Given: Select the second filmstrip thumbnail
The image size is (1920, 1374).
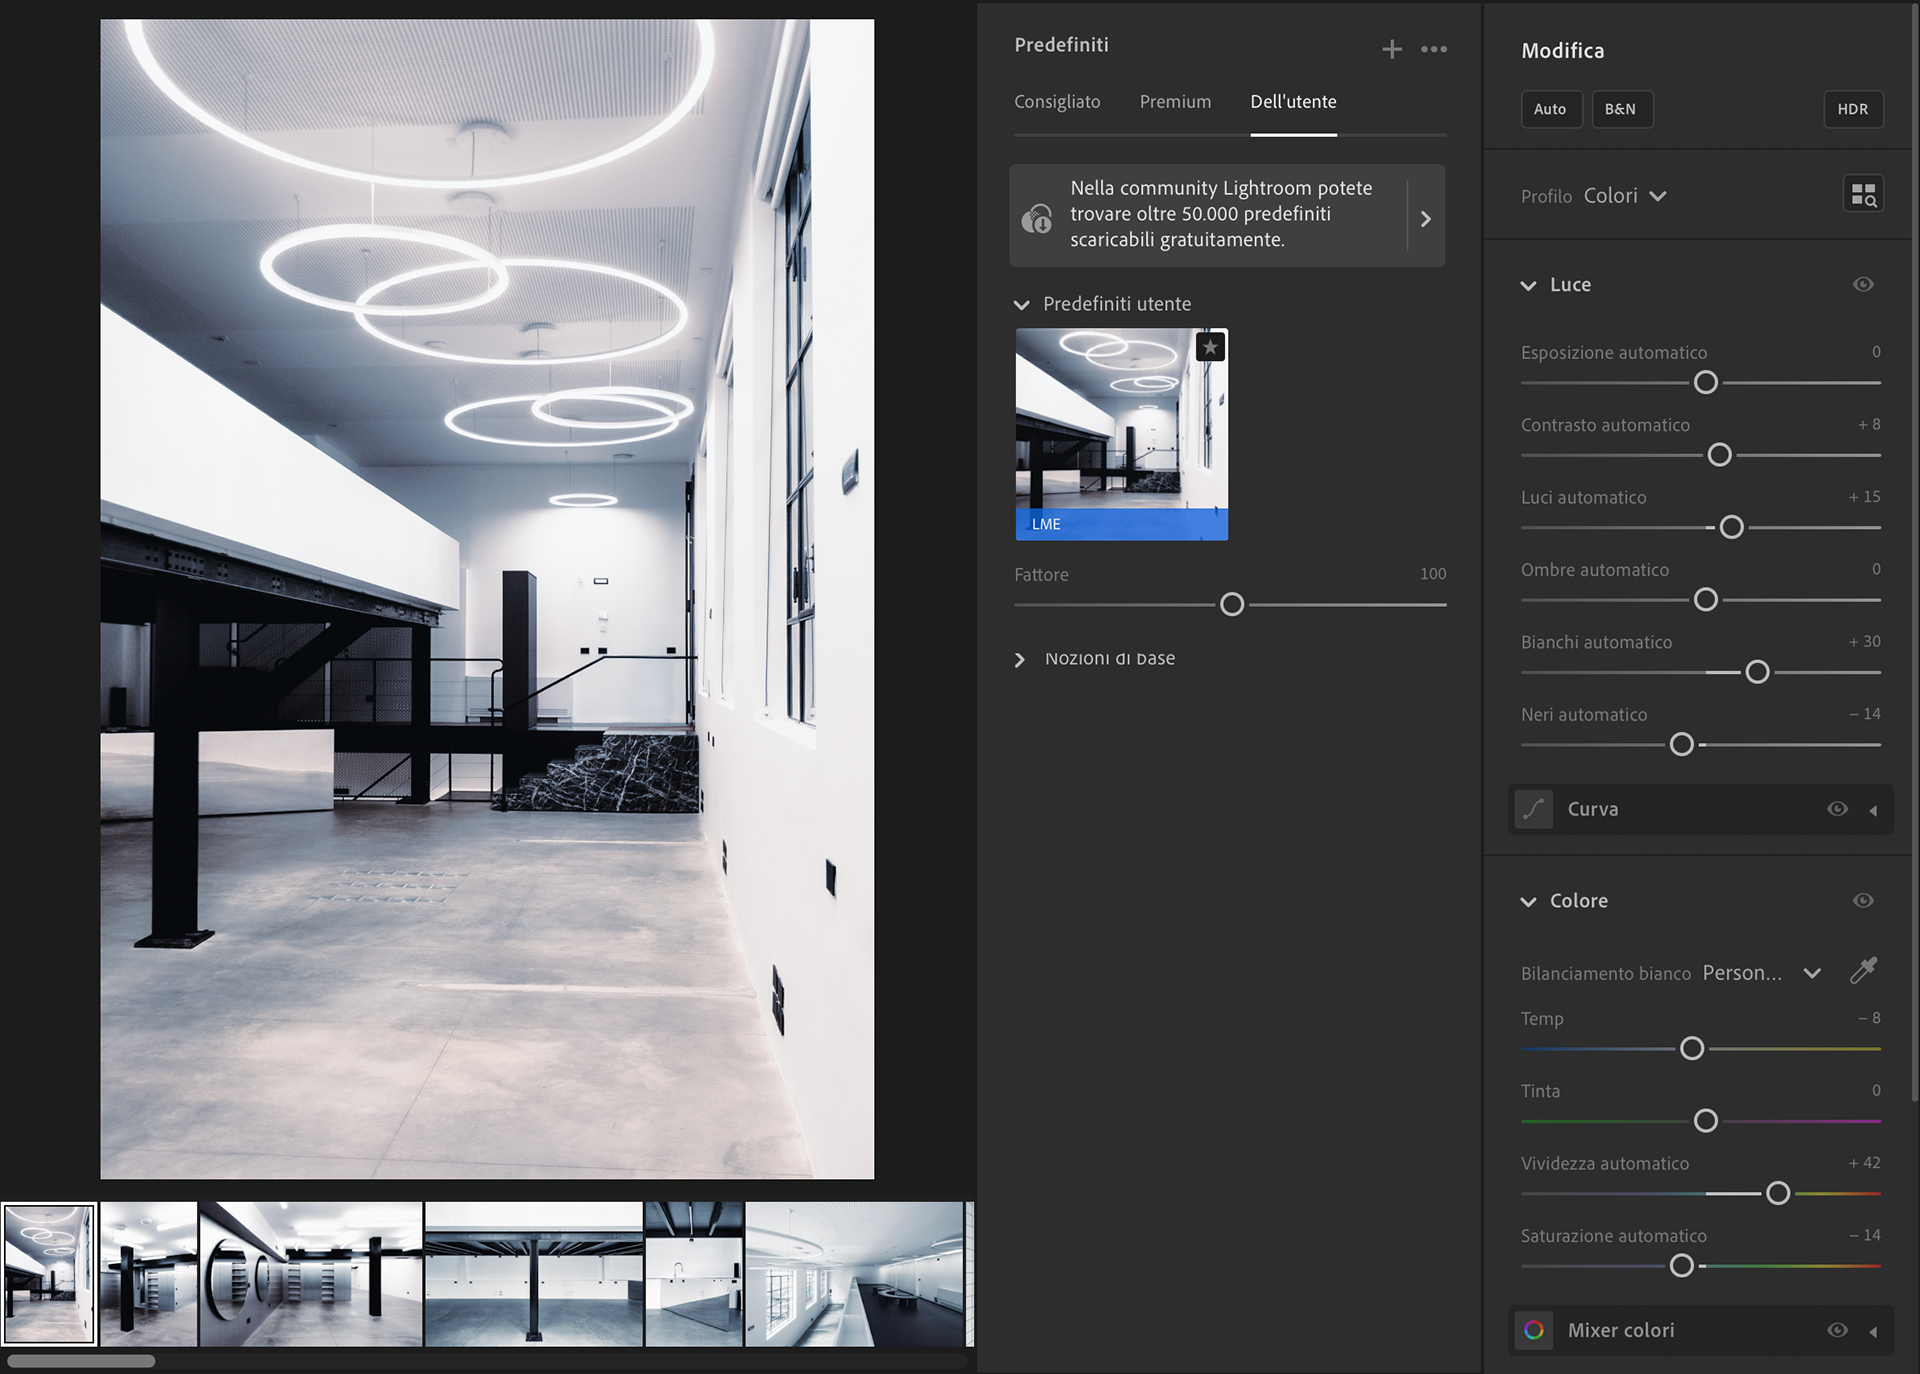Looking at the screenshot, I should click(148, 1274).
